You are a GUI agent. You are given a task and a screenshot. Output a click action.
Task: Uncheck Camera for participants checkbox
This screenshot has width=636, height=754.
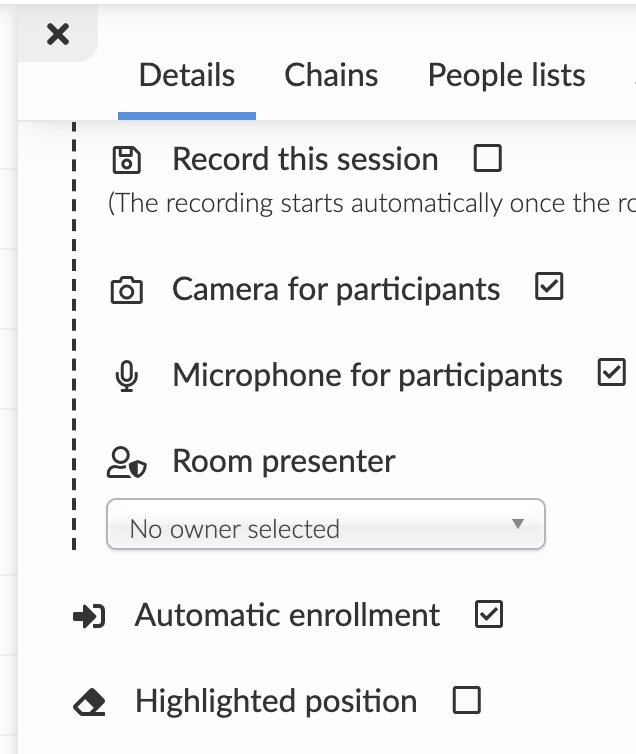(x=549, y=287)
